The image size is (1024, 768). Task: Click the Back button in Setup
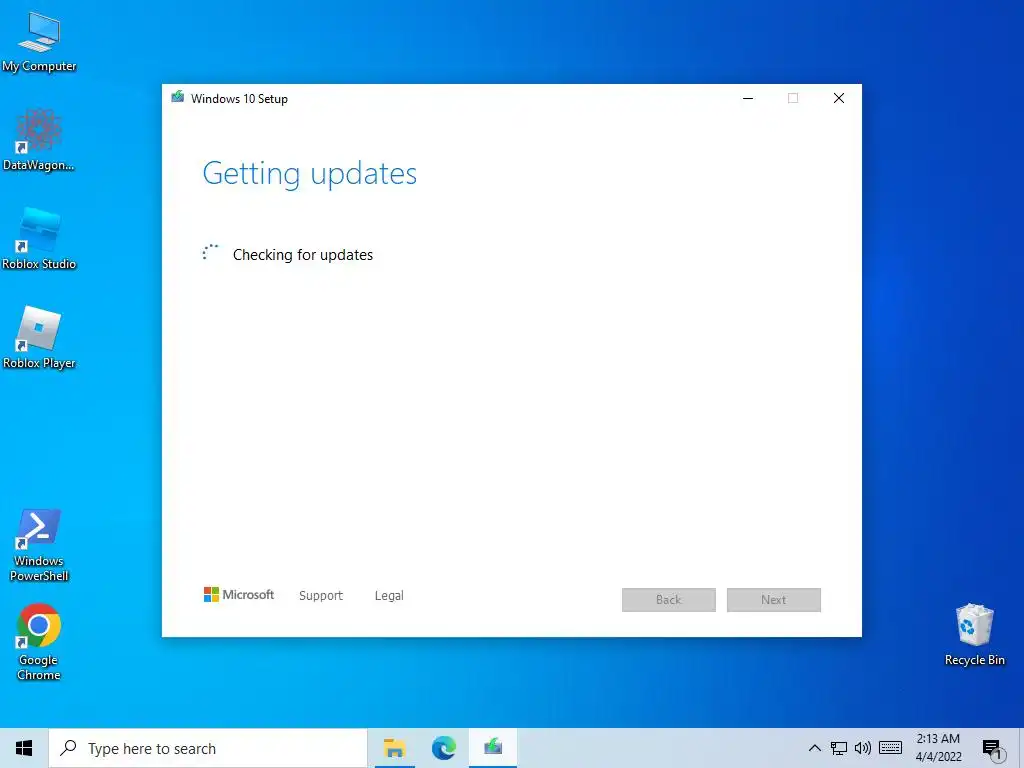click(669, 600)
